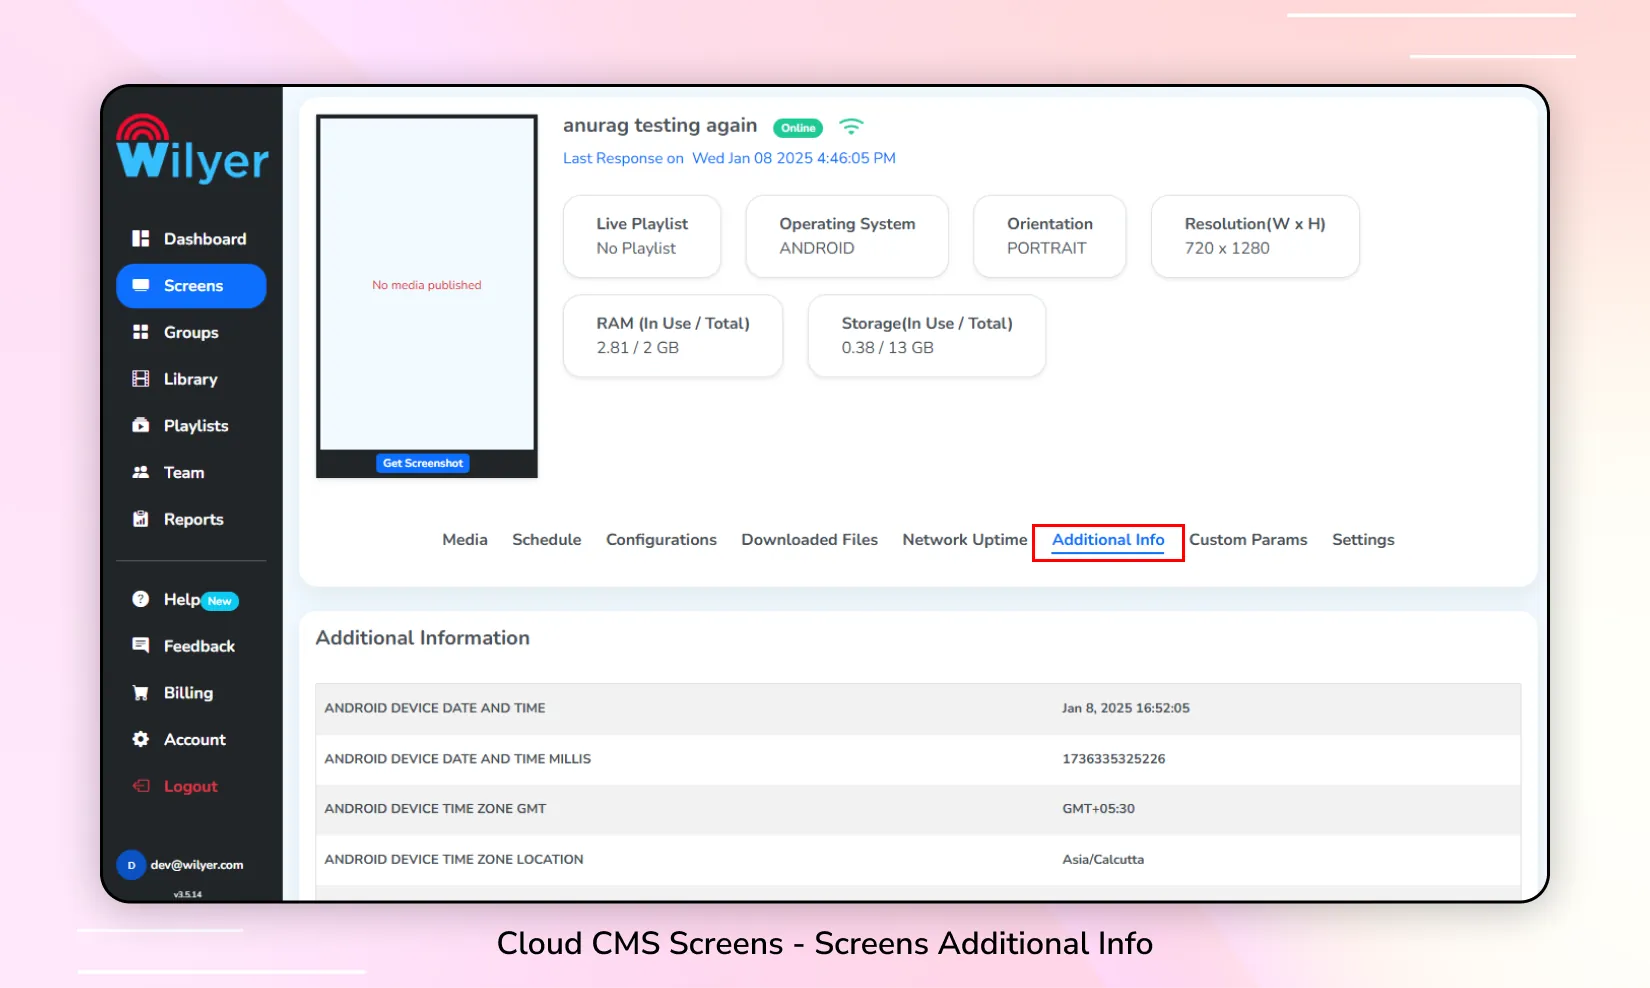The image size is (1650, 988).
Task: Select Screens in the sidebar
Action: pos(191,286)
